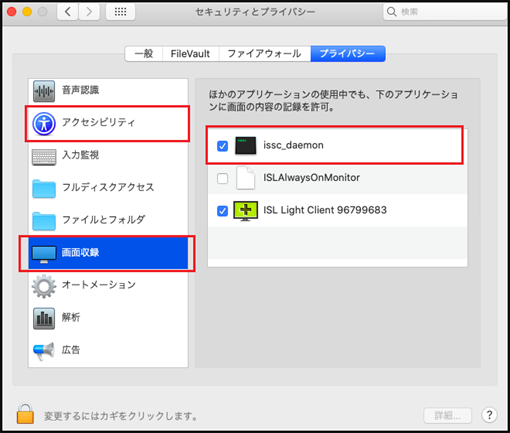Select the 広告 megaphone icon

(x=44, y=351)
